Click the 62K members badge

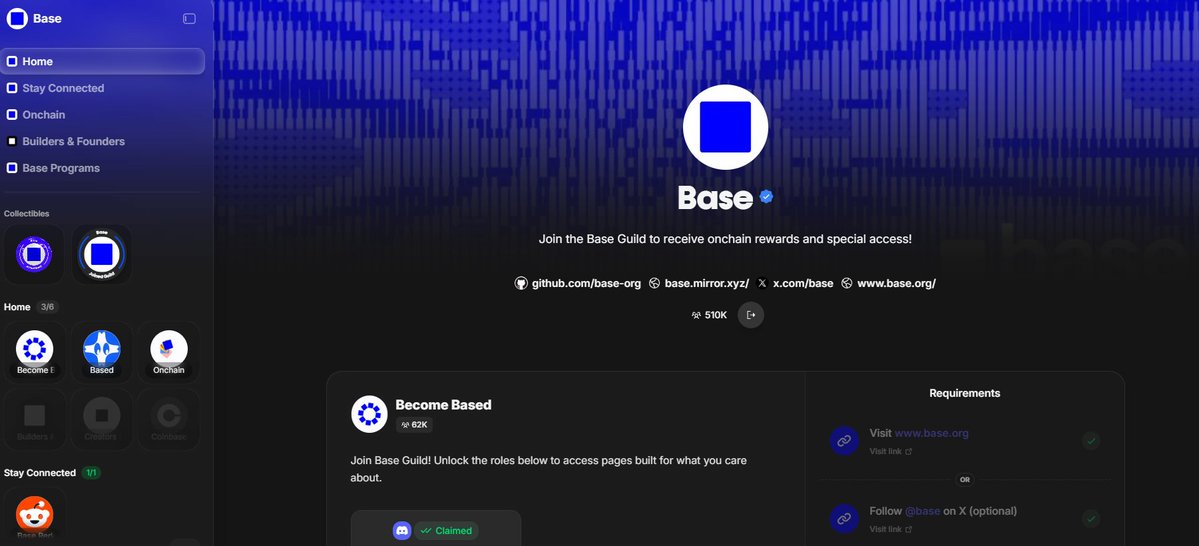pyautogui.click(x=414, y=424)
